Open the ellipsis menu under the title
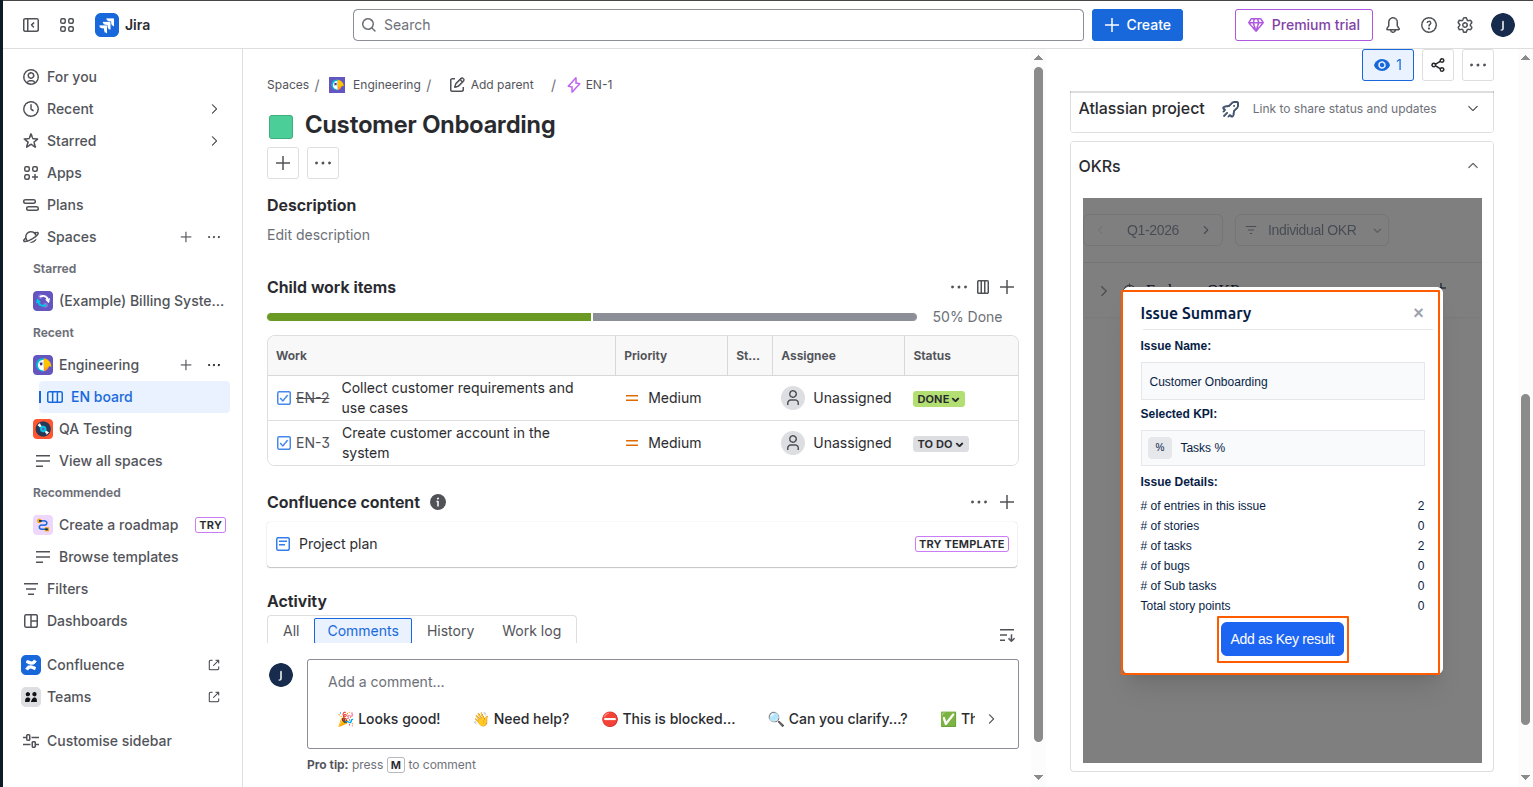 (323, 163)
